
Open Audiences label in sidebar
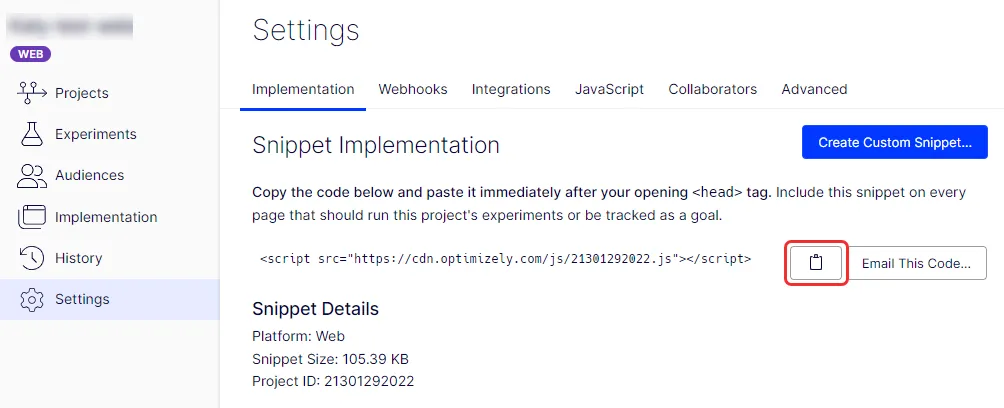coord(90,175)
